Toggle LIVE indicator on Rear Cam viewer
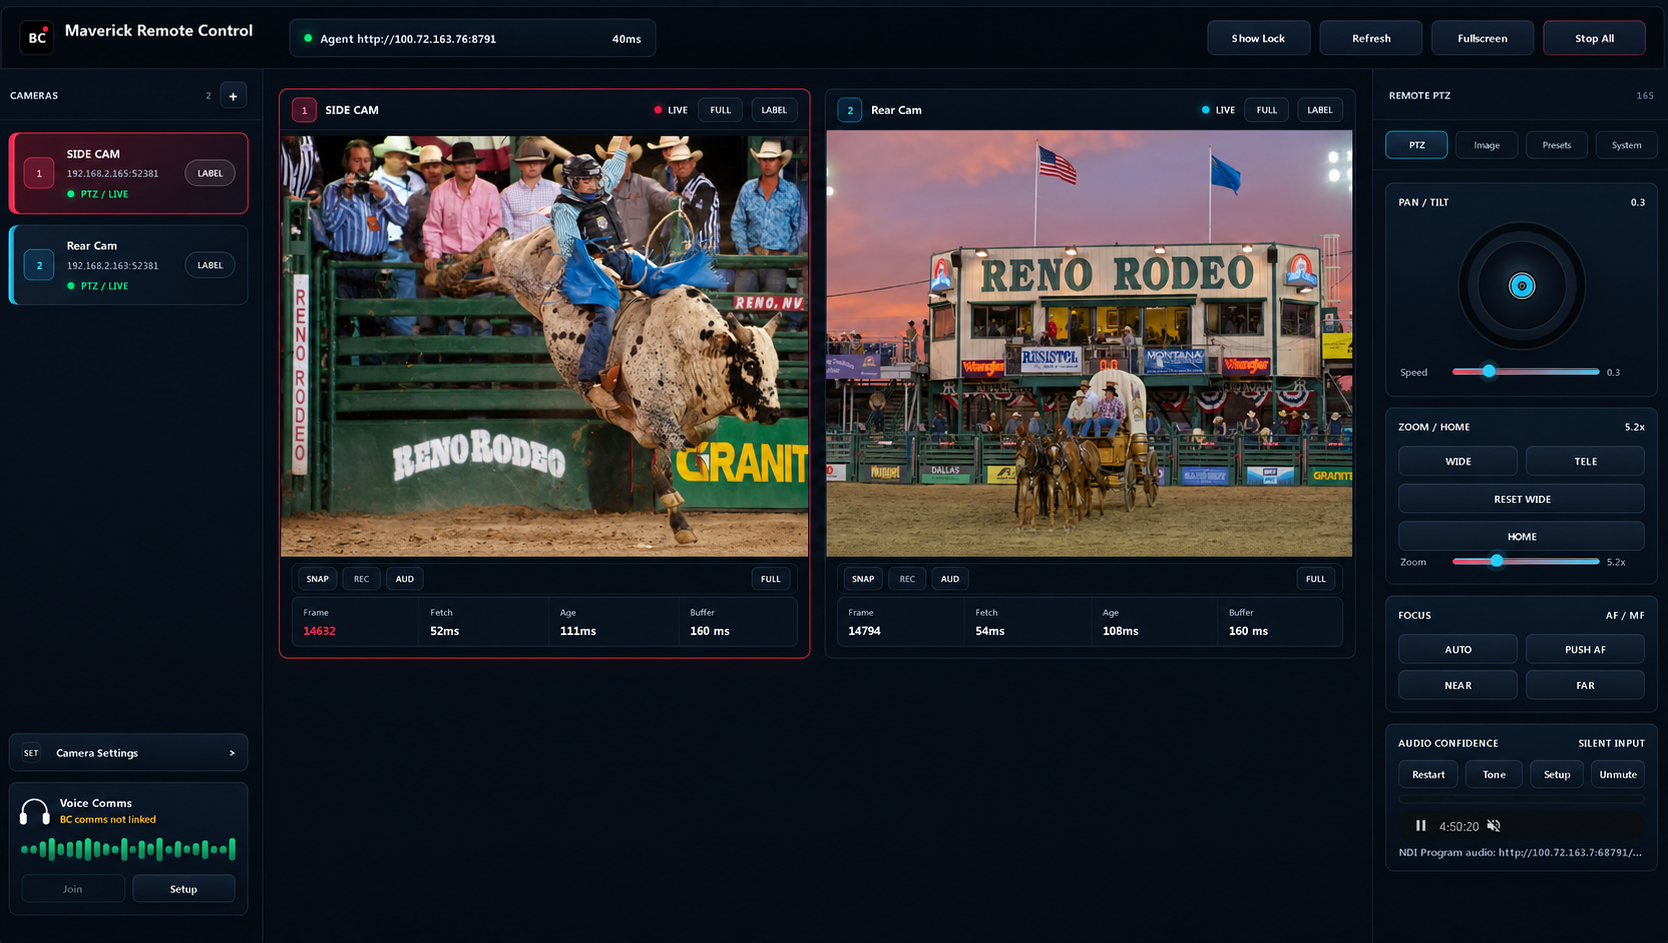1668x943 pixels. click(x=1218, y=110)
